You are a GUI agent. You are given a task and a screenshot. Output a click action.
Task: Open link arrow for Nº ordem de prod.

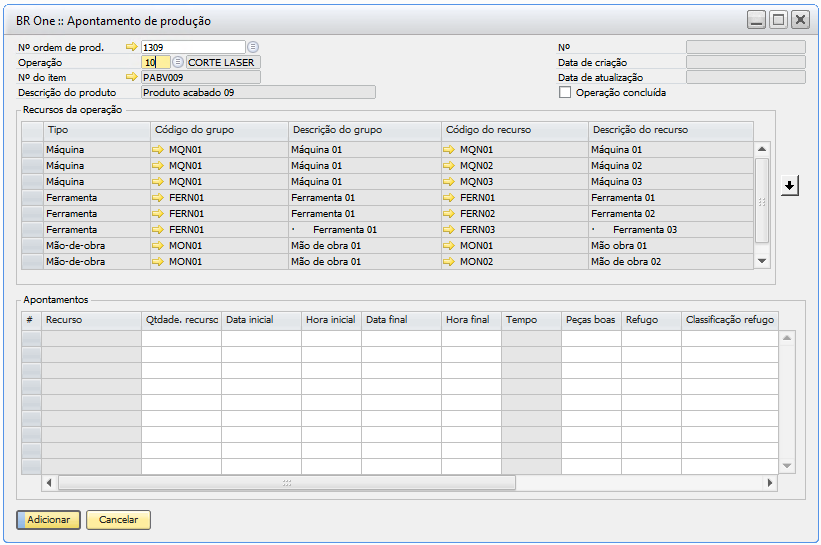pos(131,47)
